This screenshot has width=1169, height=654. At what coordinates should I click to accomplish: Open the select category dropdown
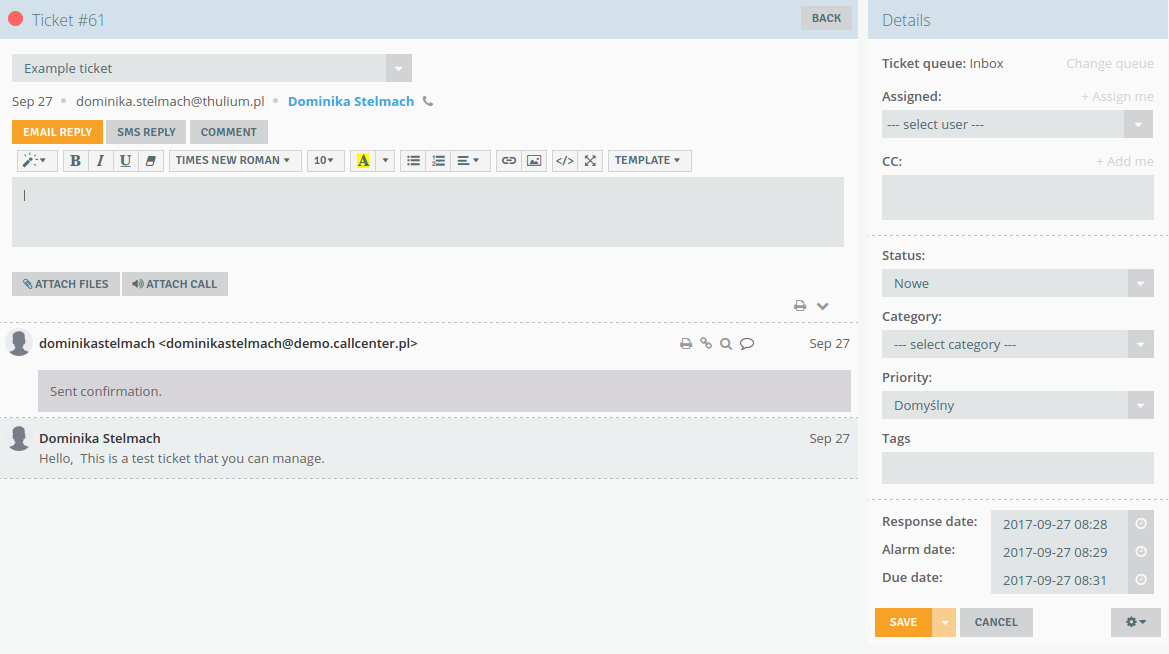click(x=1018, y=345)
